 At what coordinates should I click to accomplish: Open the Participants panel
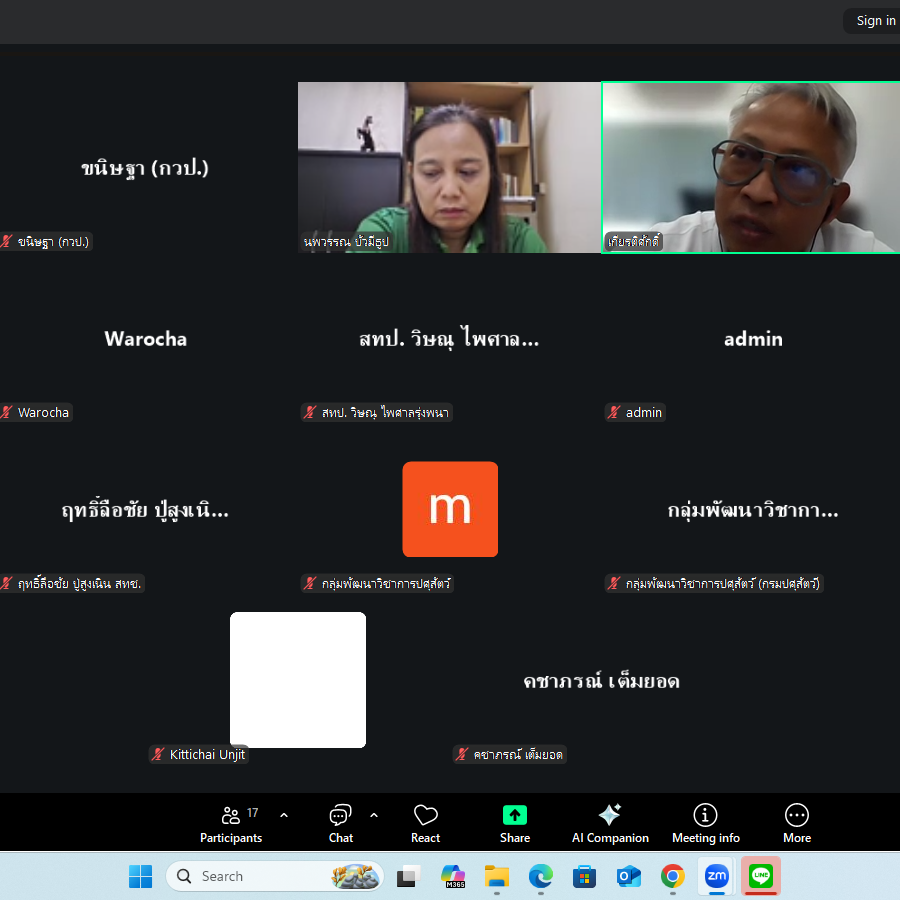coord(231,824)
